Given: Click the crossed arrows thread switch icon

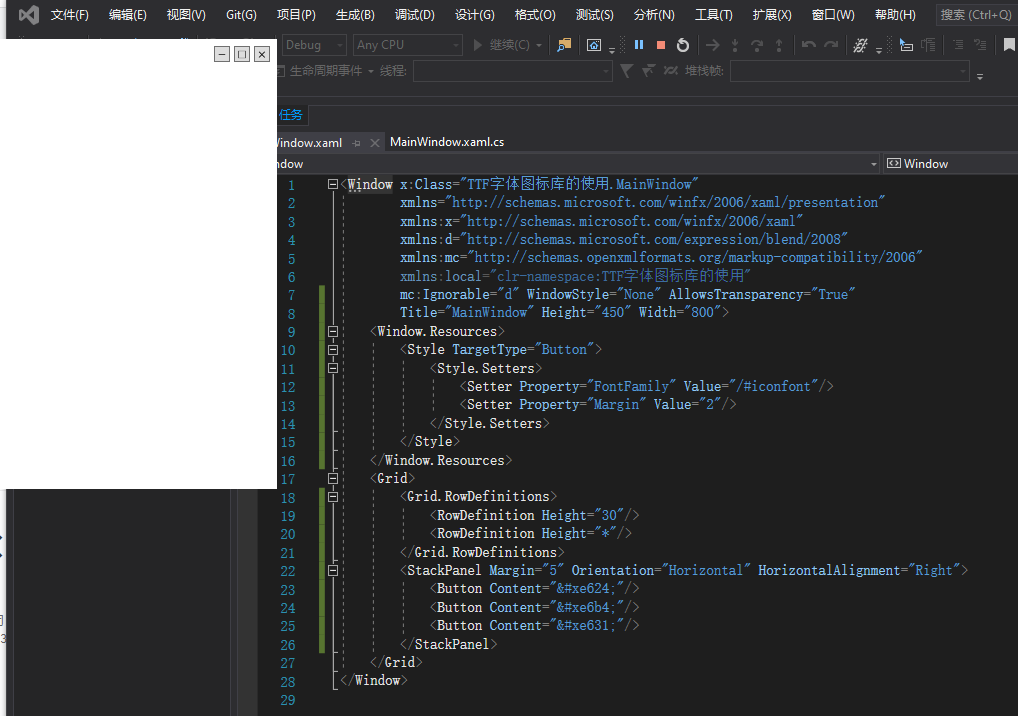Looking at the screenshot, I should (x=671, y=70).
